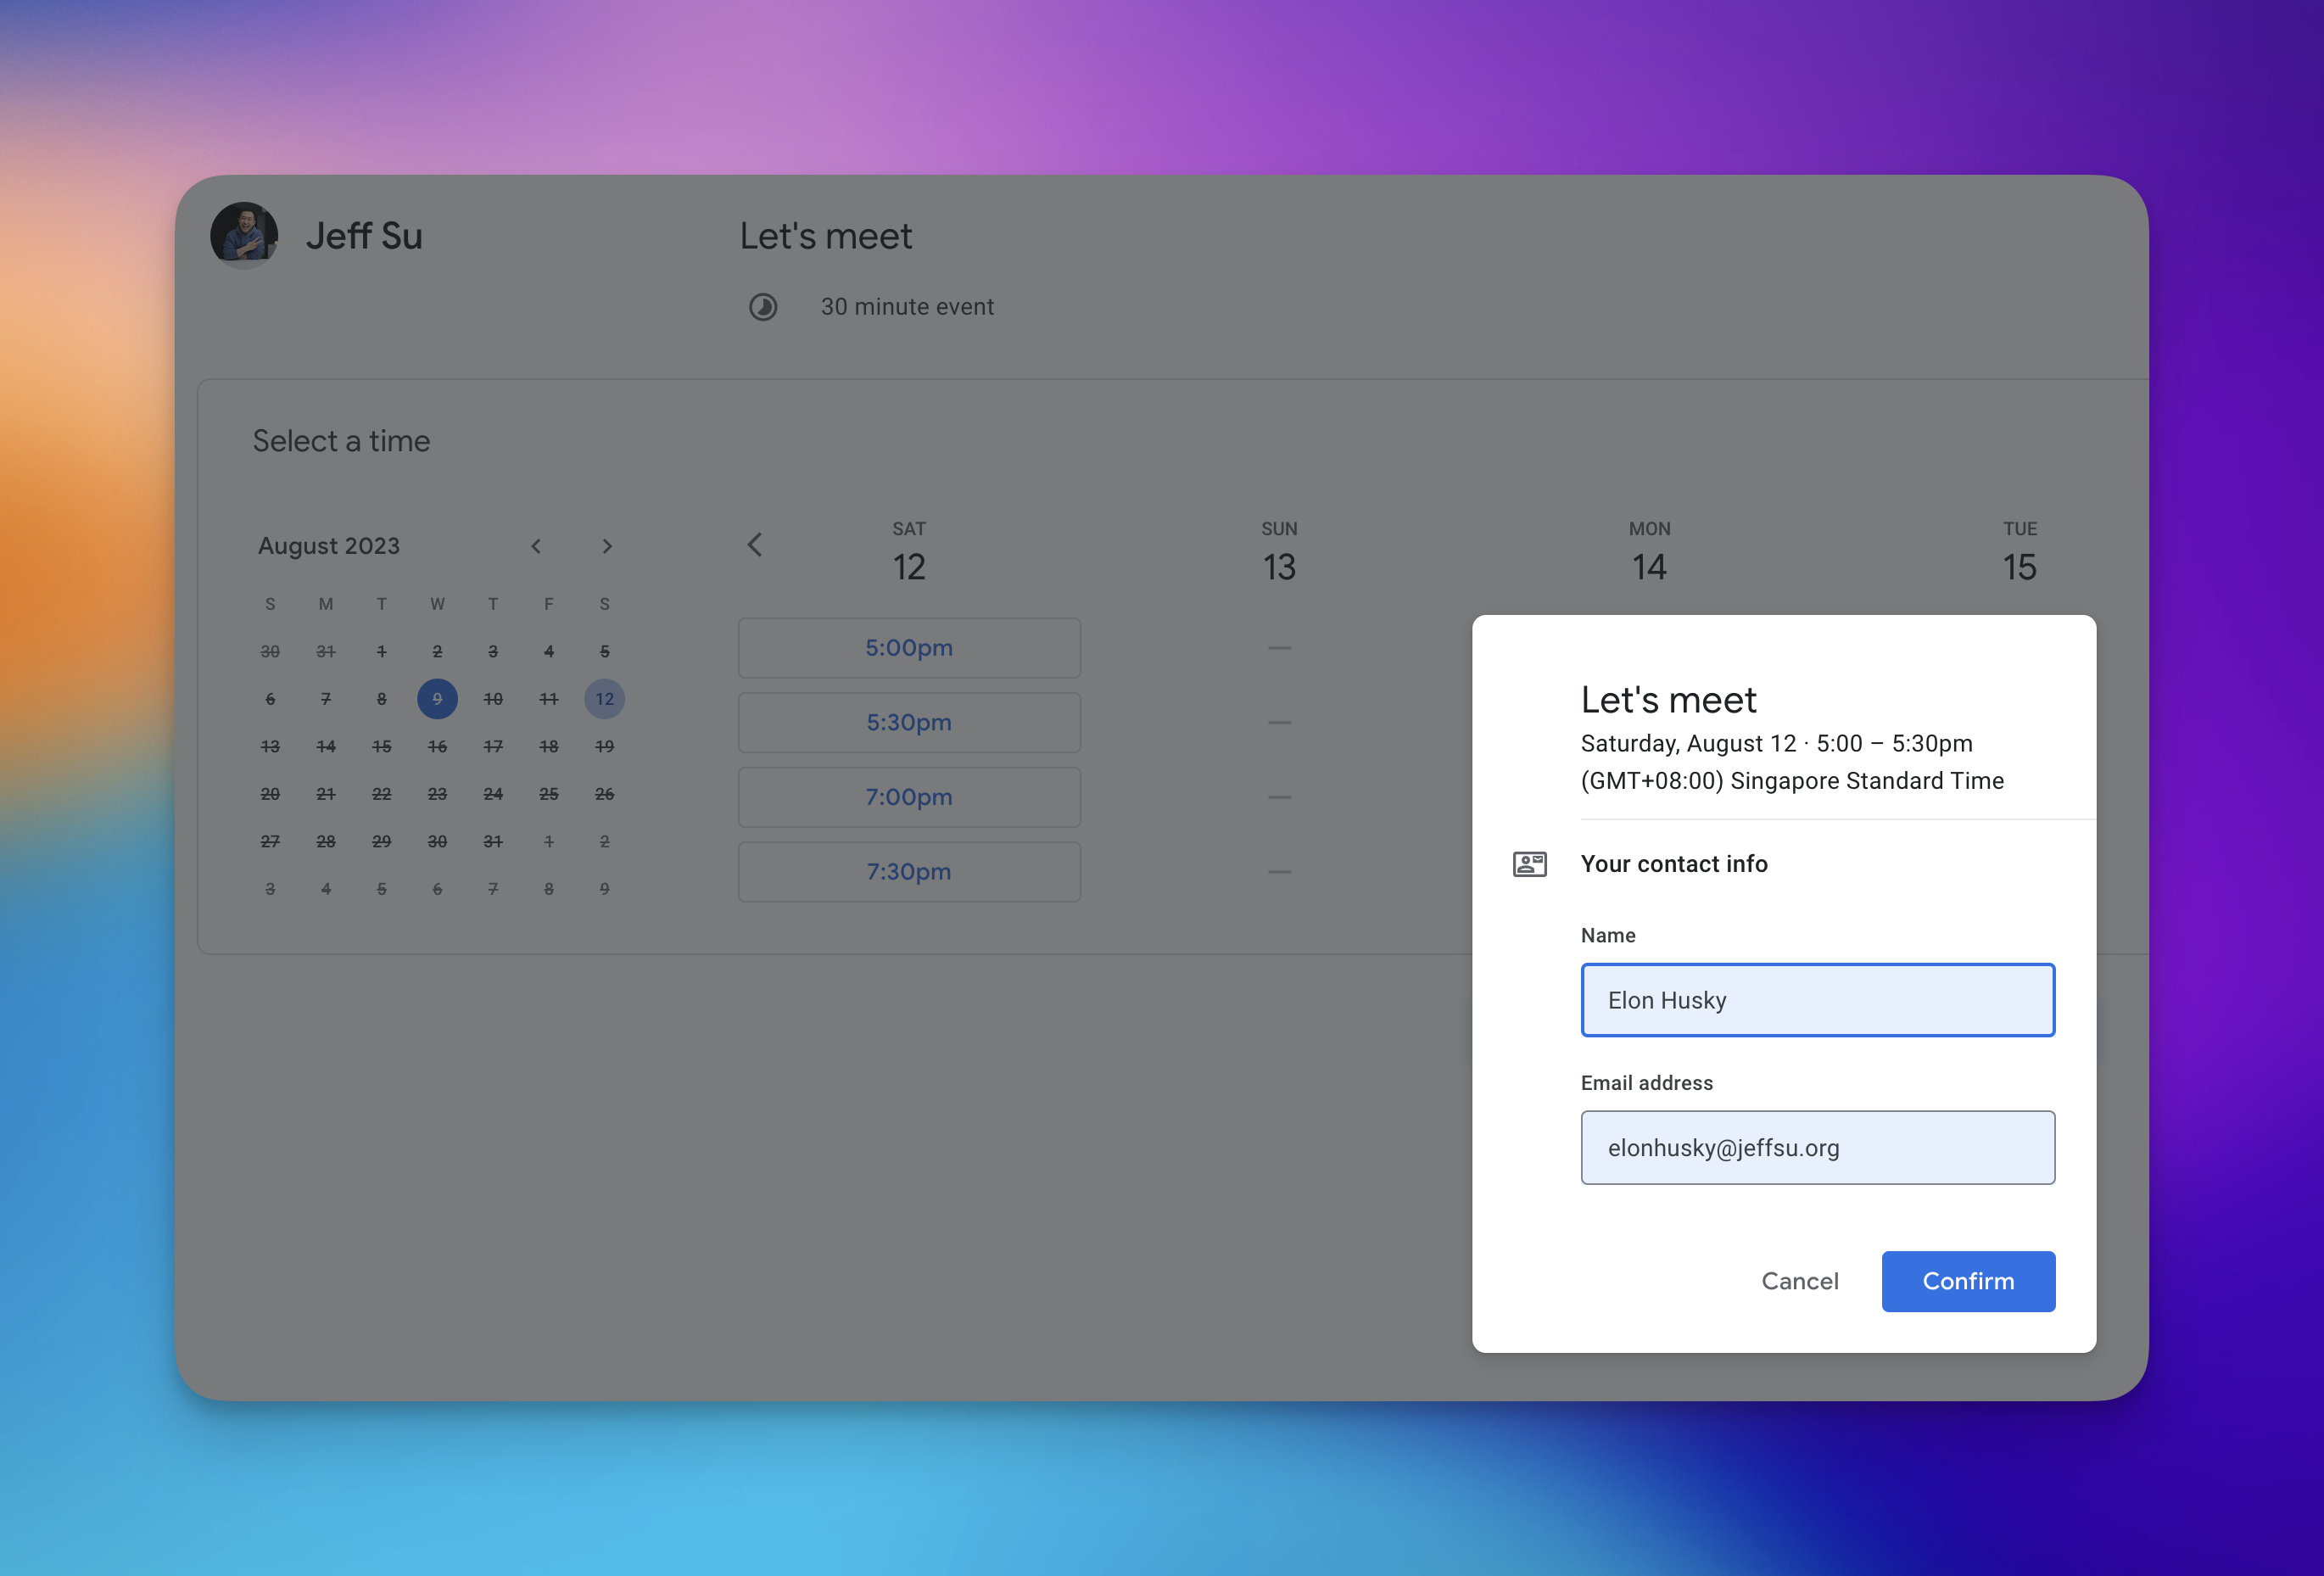The width and height of the screenshot is (2324, 1576).
Task: Choose the 7:00pm time slot
Action: [909, 797]
